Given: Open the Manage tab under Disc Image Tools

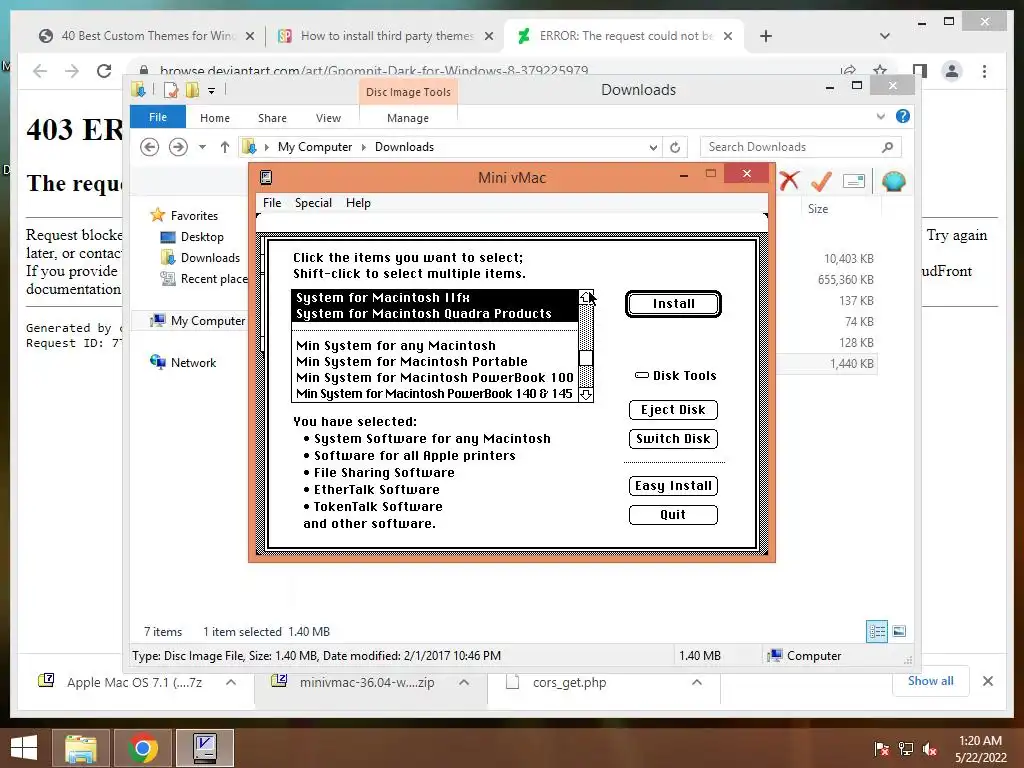Looking at the screenshot, I should point(408,118).
